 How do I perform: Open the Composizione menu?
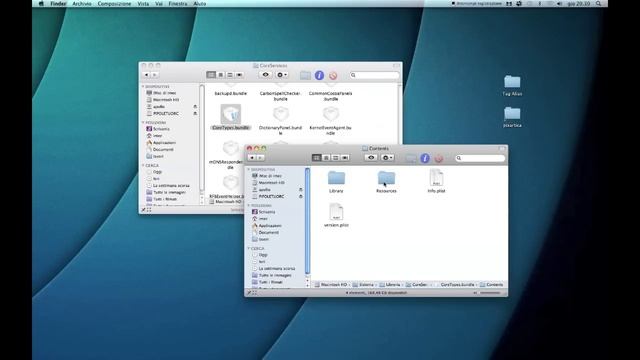114,4
